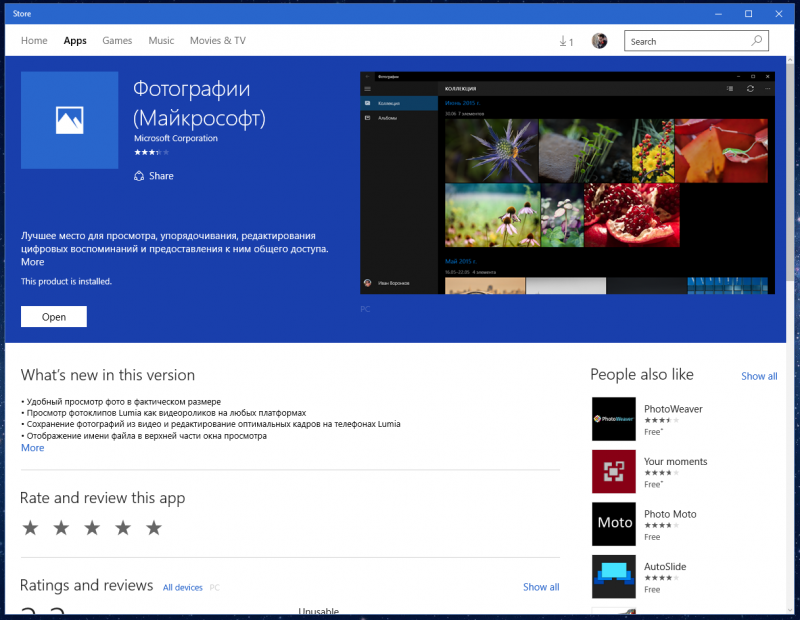The height and width of the screenshot is (620, 800).
Task: Rate the app three stars
Action: [x=92, y=528]
